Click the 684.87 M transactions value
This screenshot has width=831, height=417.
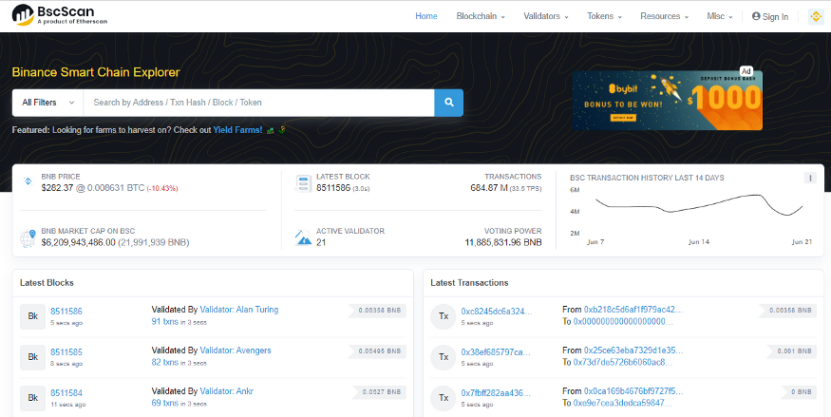point(489,188)
